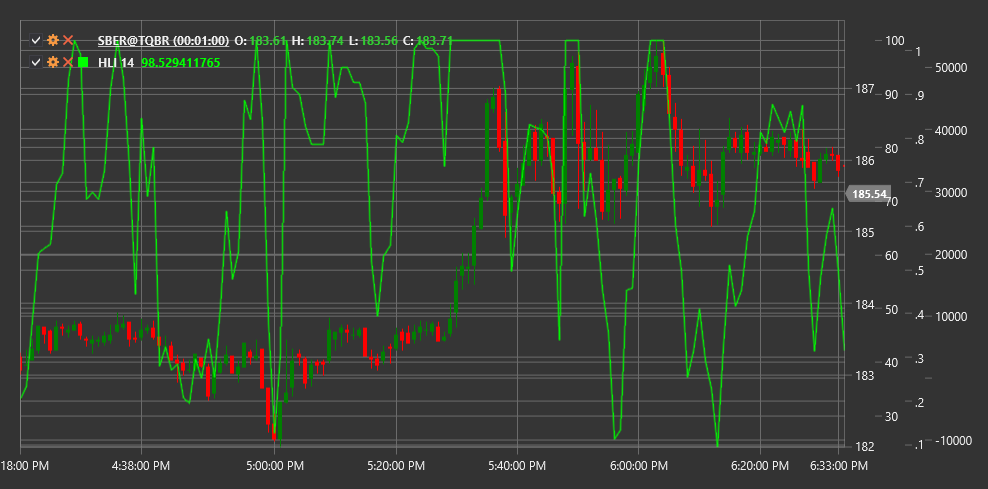The image size is (988, 489).
Task: Click the 5:20:00 PM time axis label
Action: click(396, 466)
